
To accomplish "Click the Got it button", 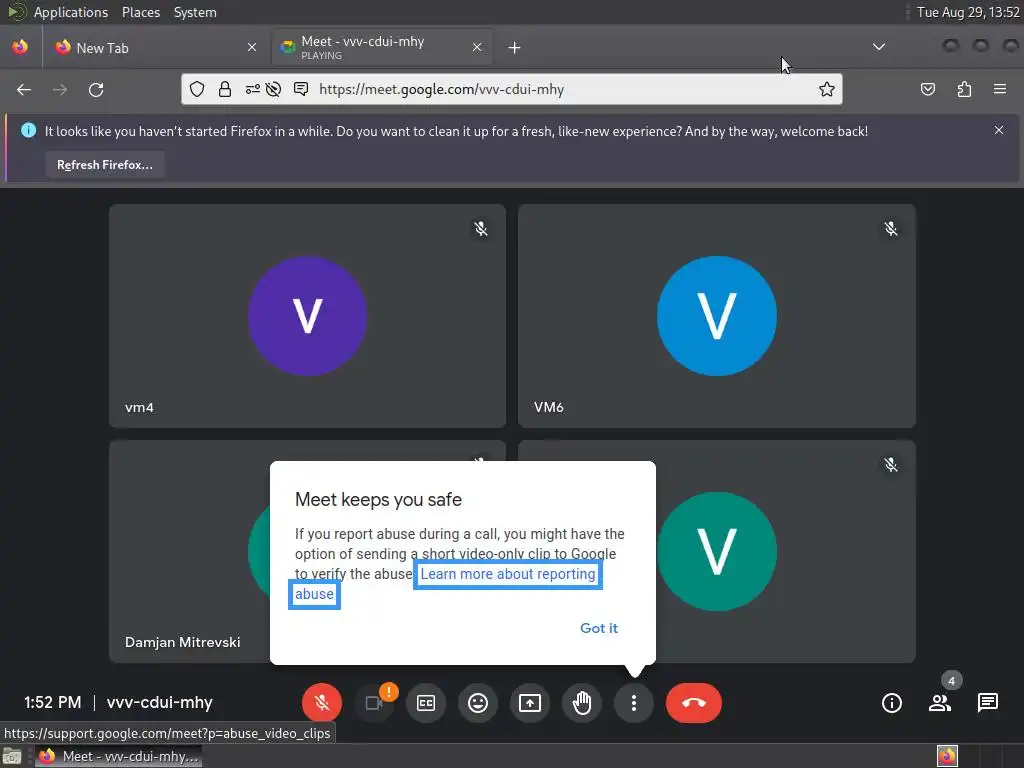I will pyautogui.click(x=599, y=628).
